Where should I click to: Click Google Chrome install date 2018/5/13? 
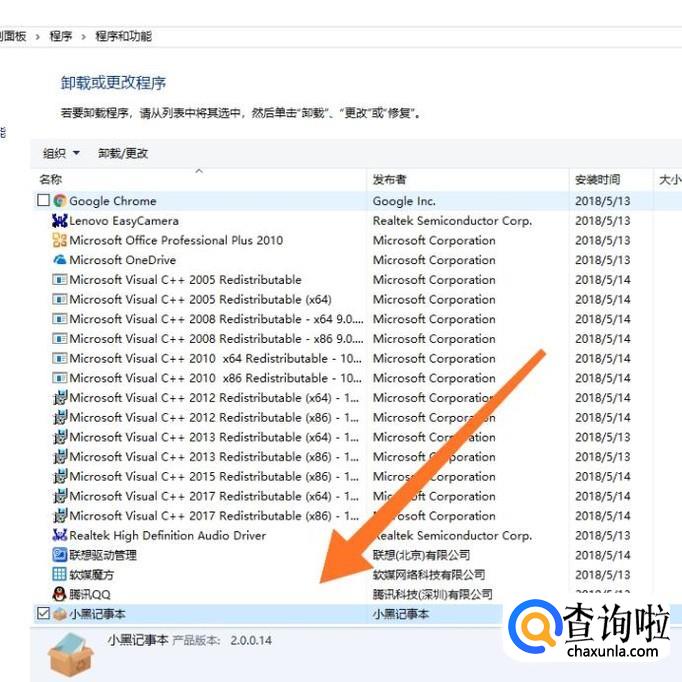point(602,201)
